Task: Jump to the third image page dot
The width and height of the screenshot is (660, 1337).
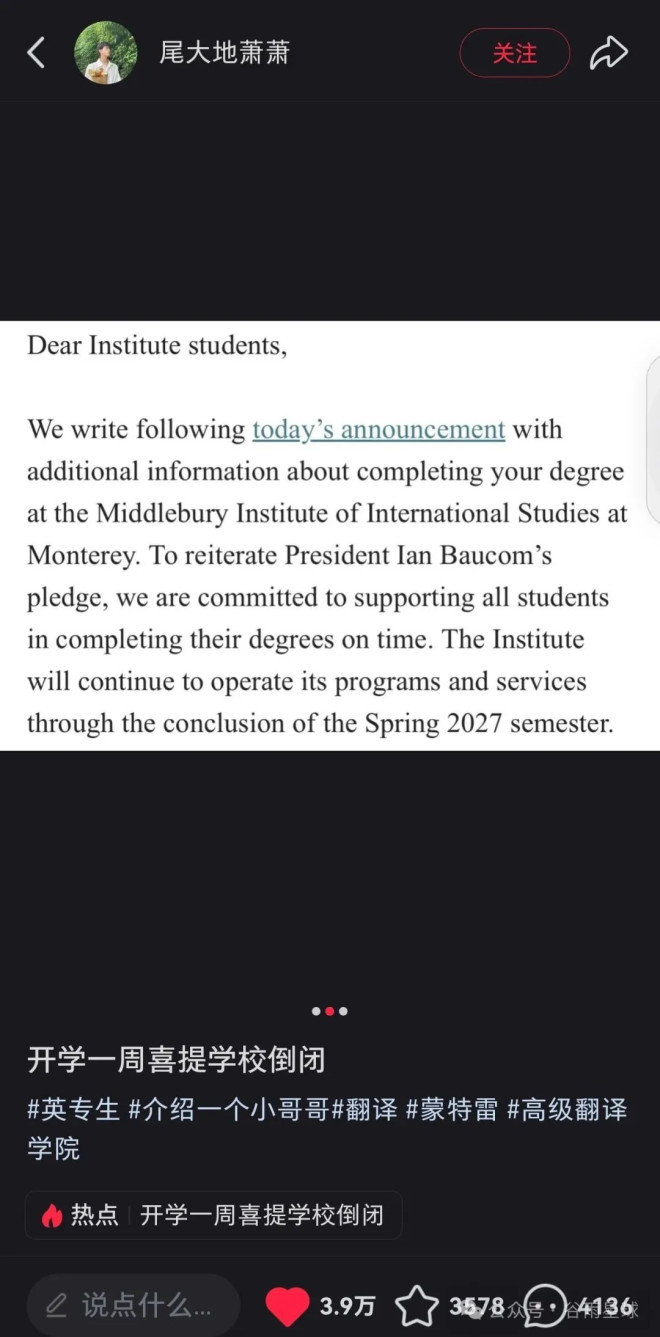Action: coord(343,1011)
